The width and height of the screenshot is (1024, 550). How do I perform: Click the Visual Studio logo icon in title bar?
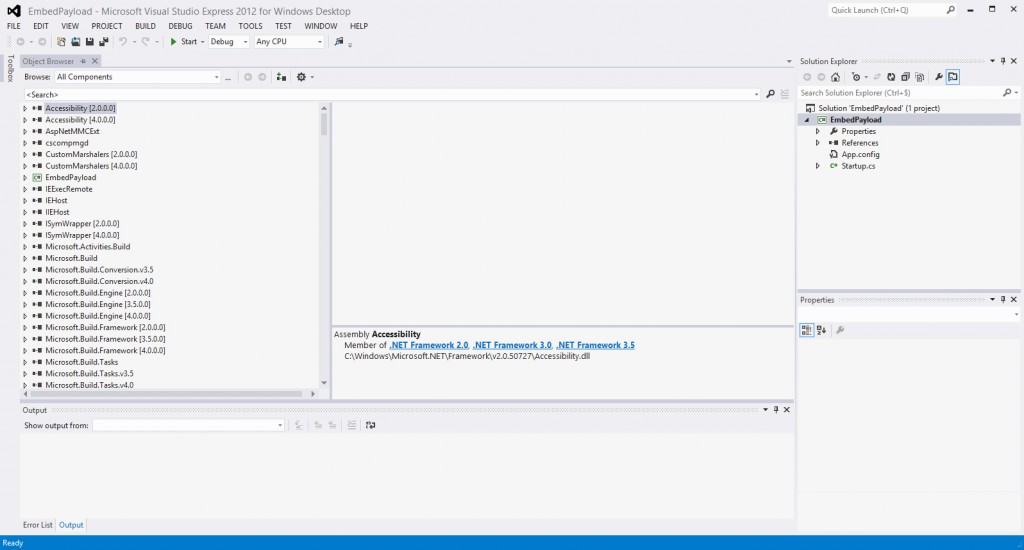[14, 11]
